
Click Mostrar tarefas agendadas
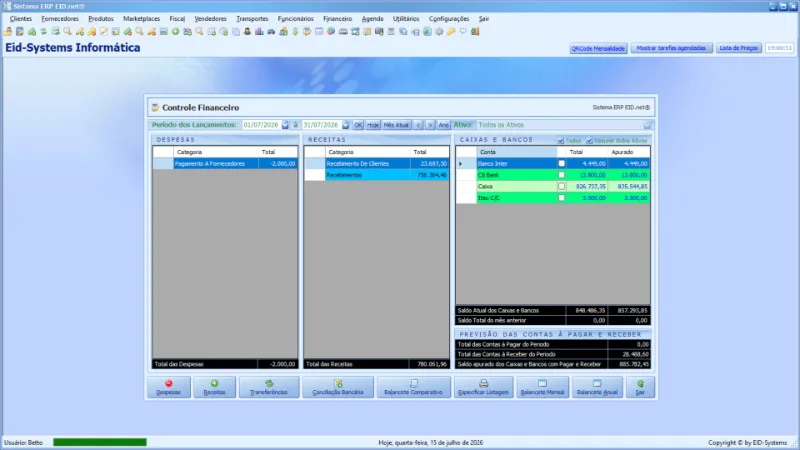pyautogui.click(x=671, y=48)
